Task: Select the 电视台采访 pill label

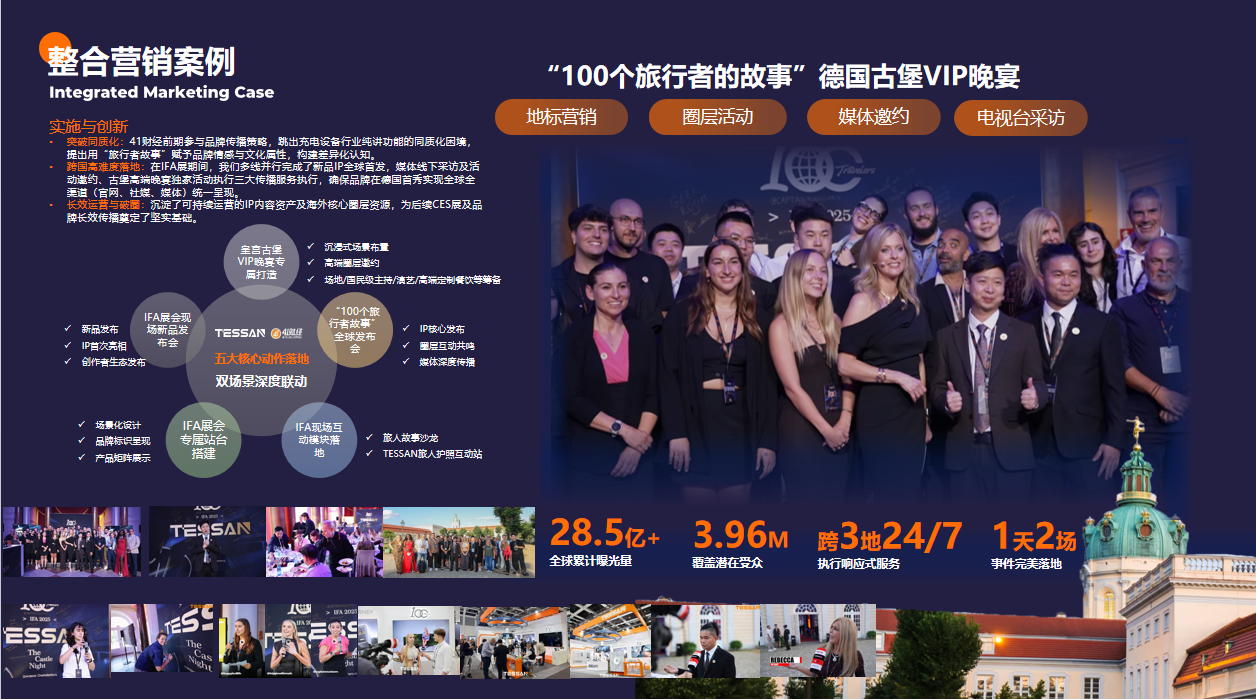Action: pos(1021,118)
